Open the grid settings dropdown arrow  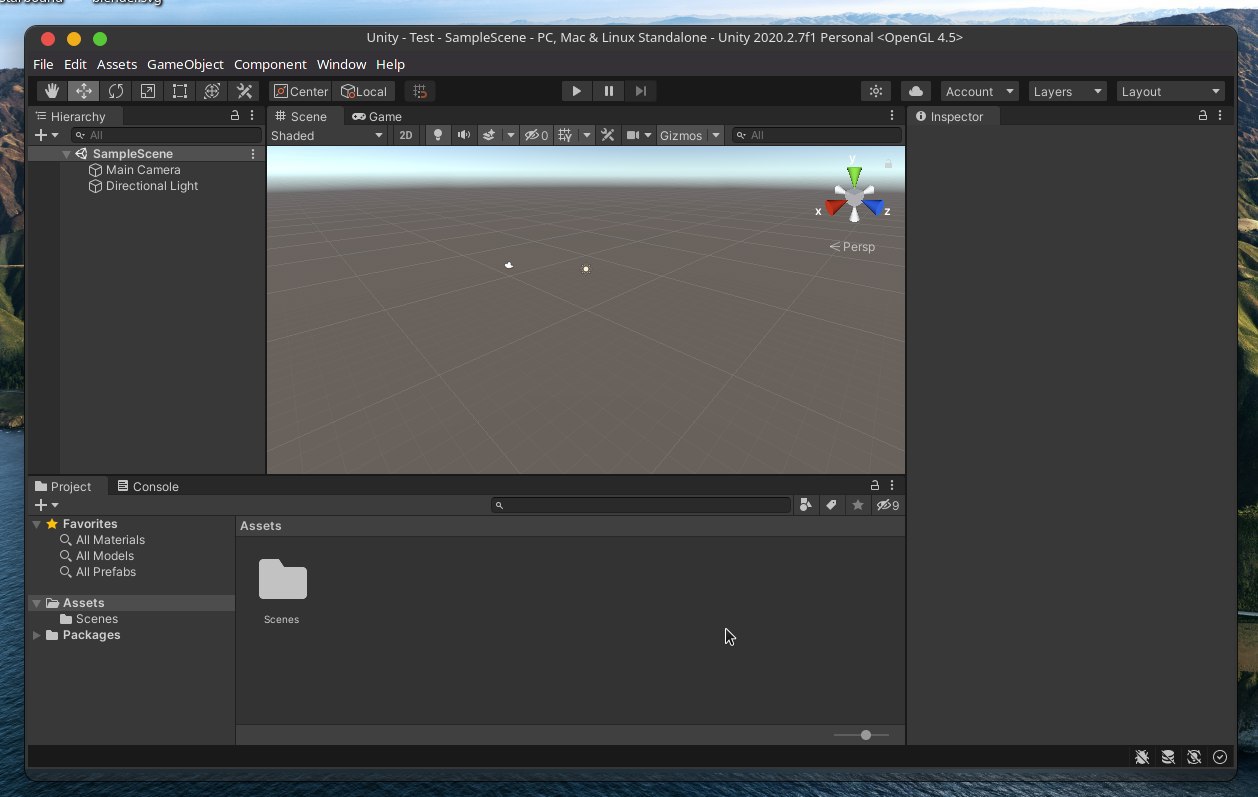tap(587, 135)
